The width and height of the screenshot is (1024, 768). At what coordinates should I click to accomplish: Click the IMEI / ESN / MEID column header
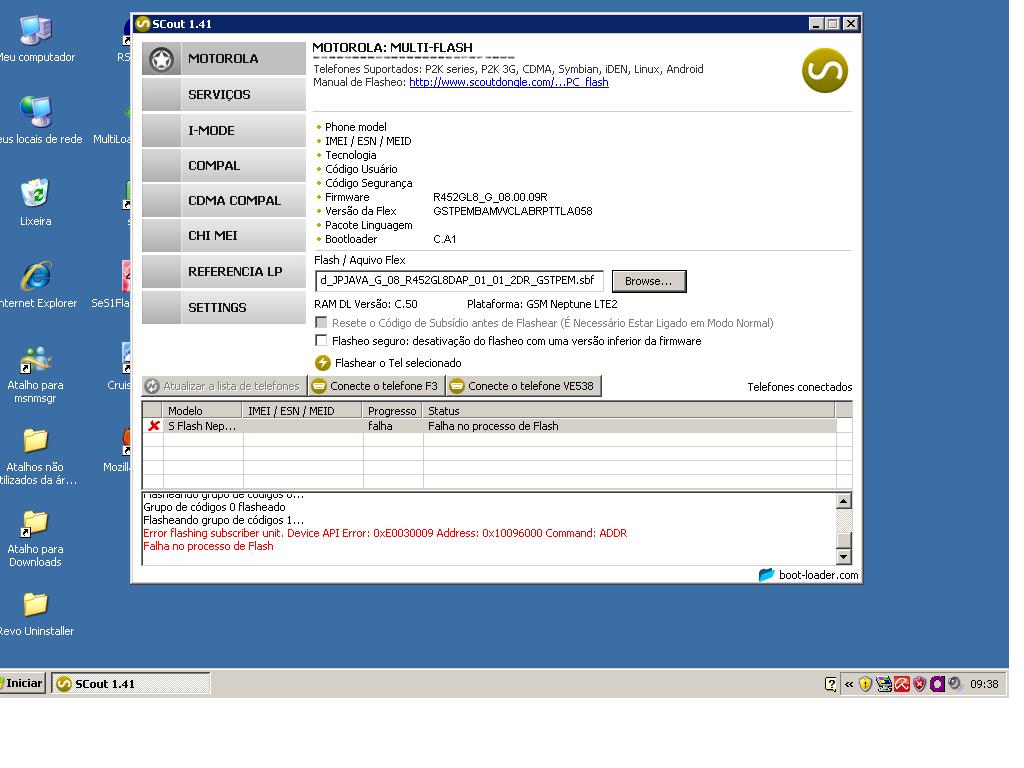302,411
